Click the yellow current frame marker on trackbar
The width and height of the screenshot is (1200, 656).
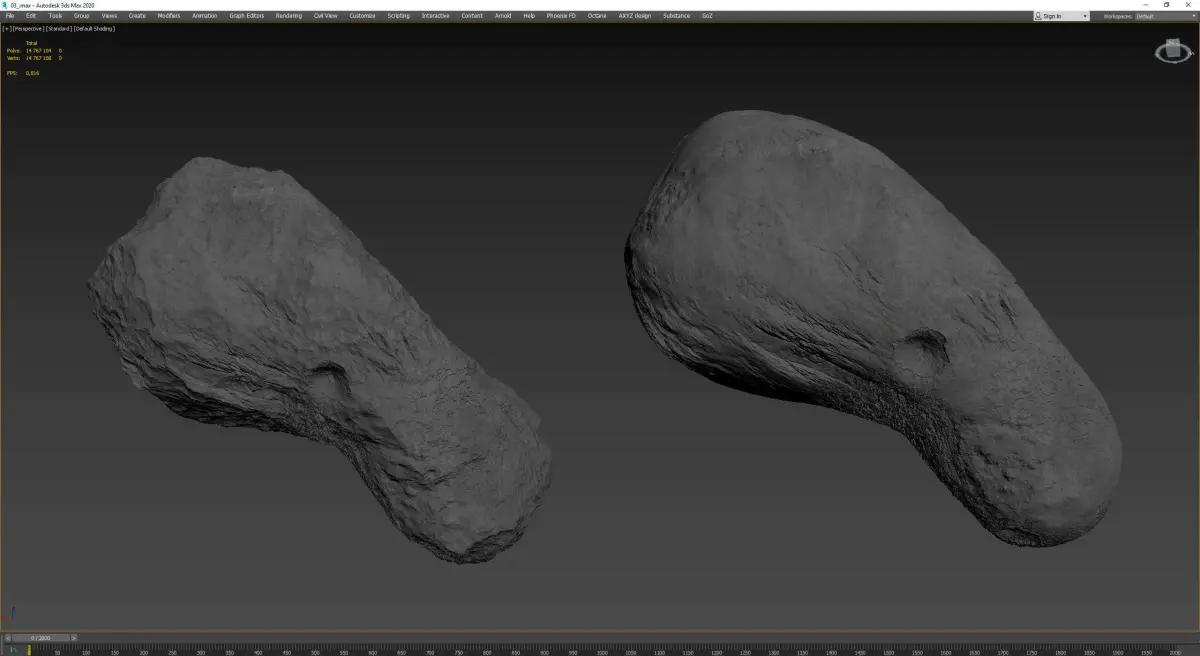pyautogui.click(x=29, y=650)
